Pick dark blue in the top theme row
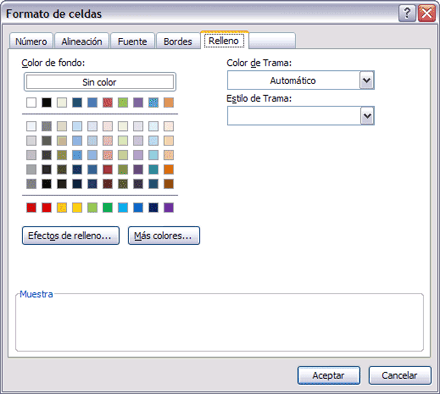Screen dimensions: 440x394 77,102
